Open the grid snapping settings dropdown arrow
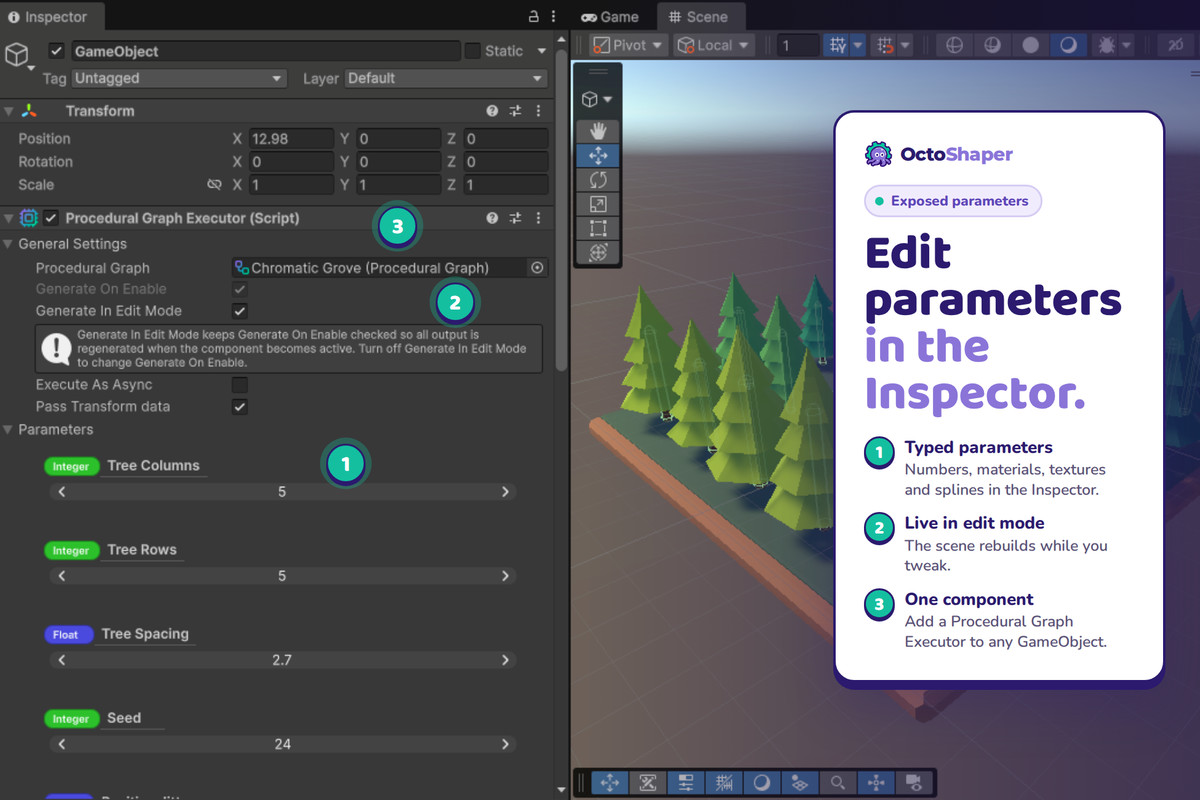This screenshot has width=1200, height=800. [x=905, y=45]
